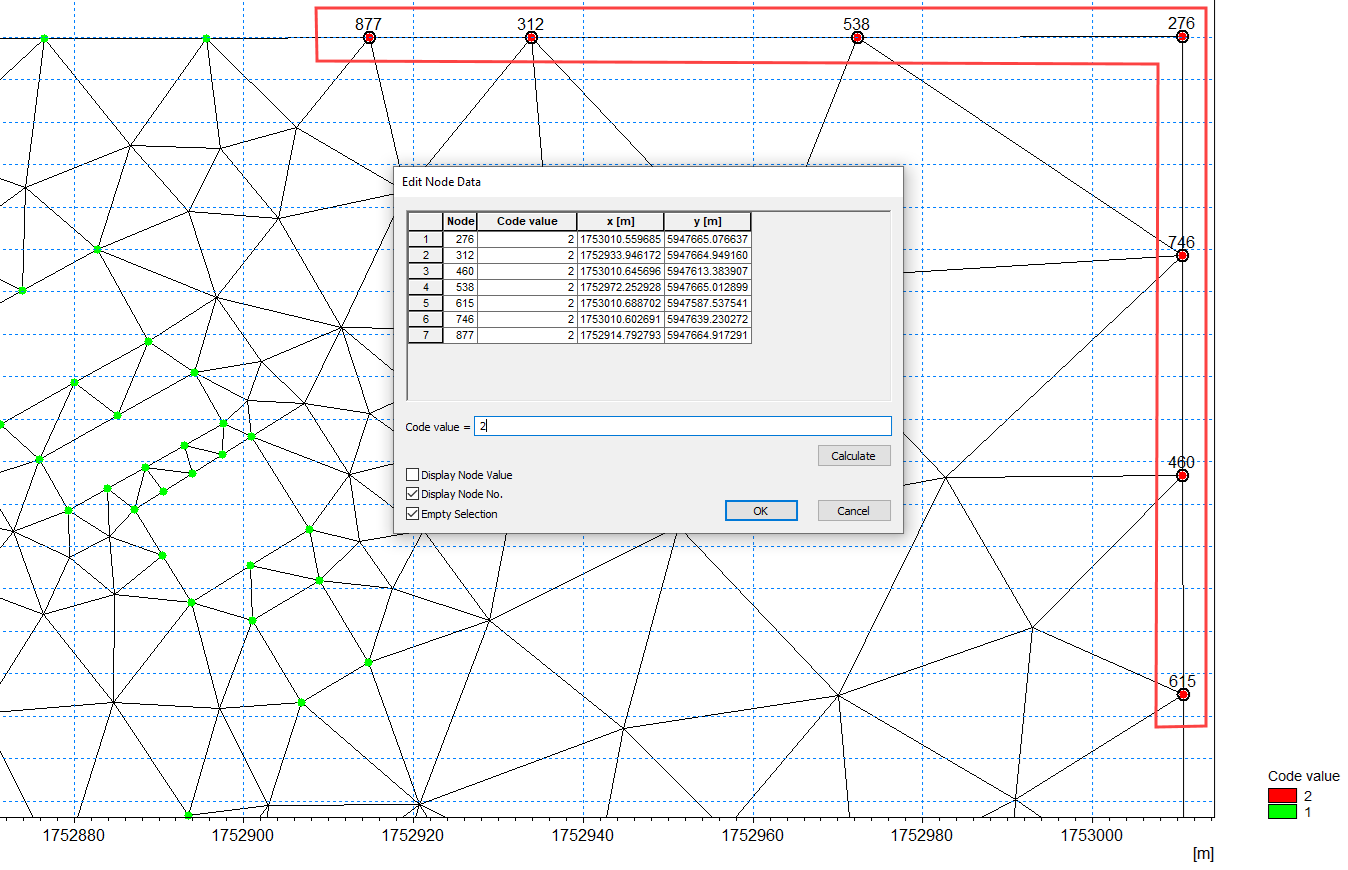This screenshot has width=1348, height=870.
Task: Click the Code value cell for node 460
Action: pos(527,272)
